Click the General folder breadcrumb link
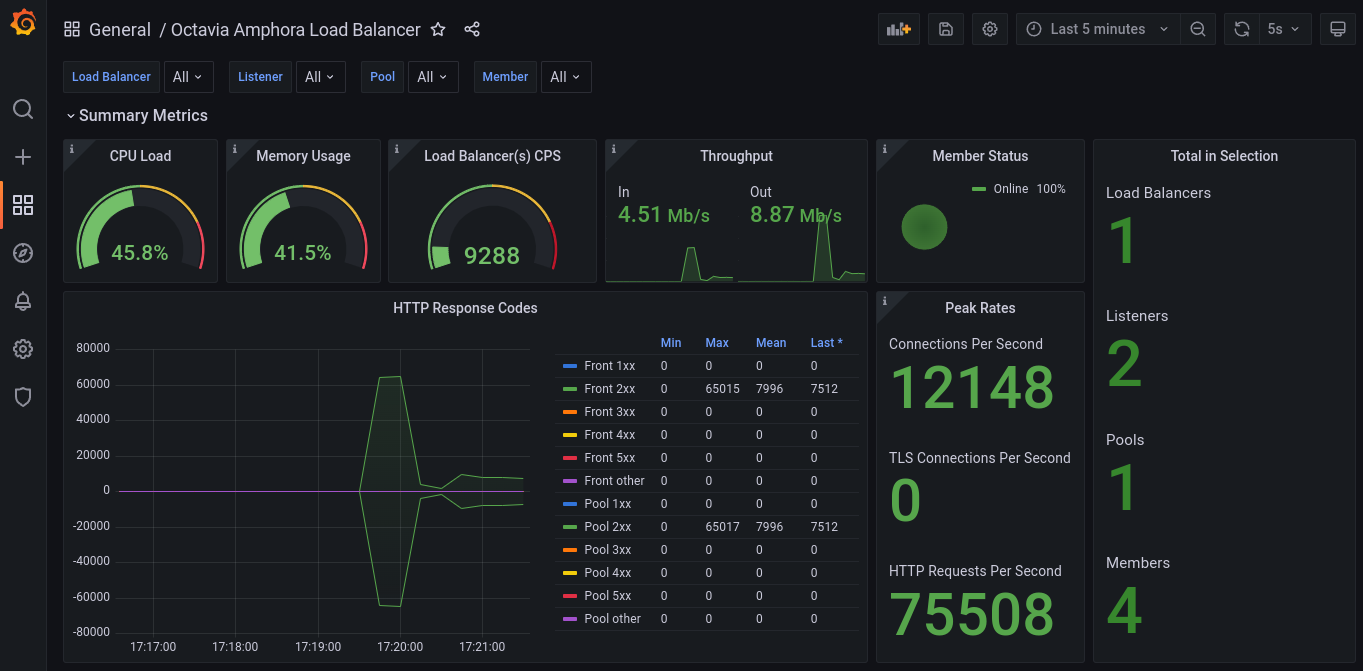The image size is (1363, 671). point(119,30)
